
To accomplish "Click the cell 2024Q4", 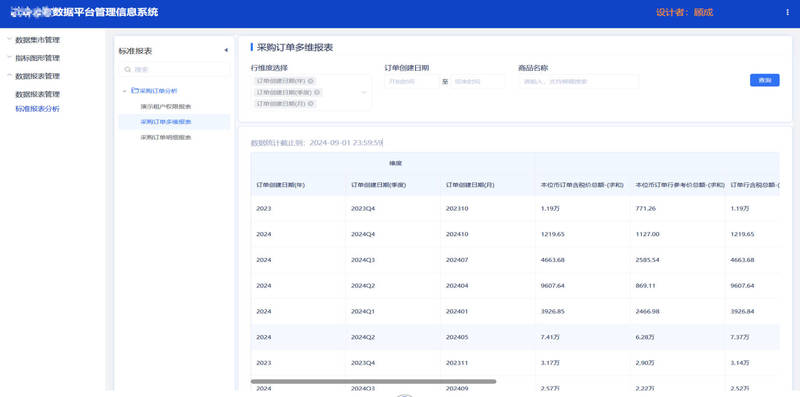I will [363, 234].
